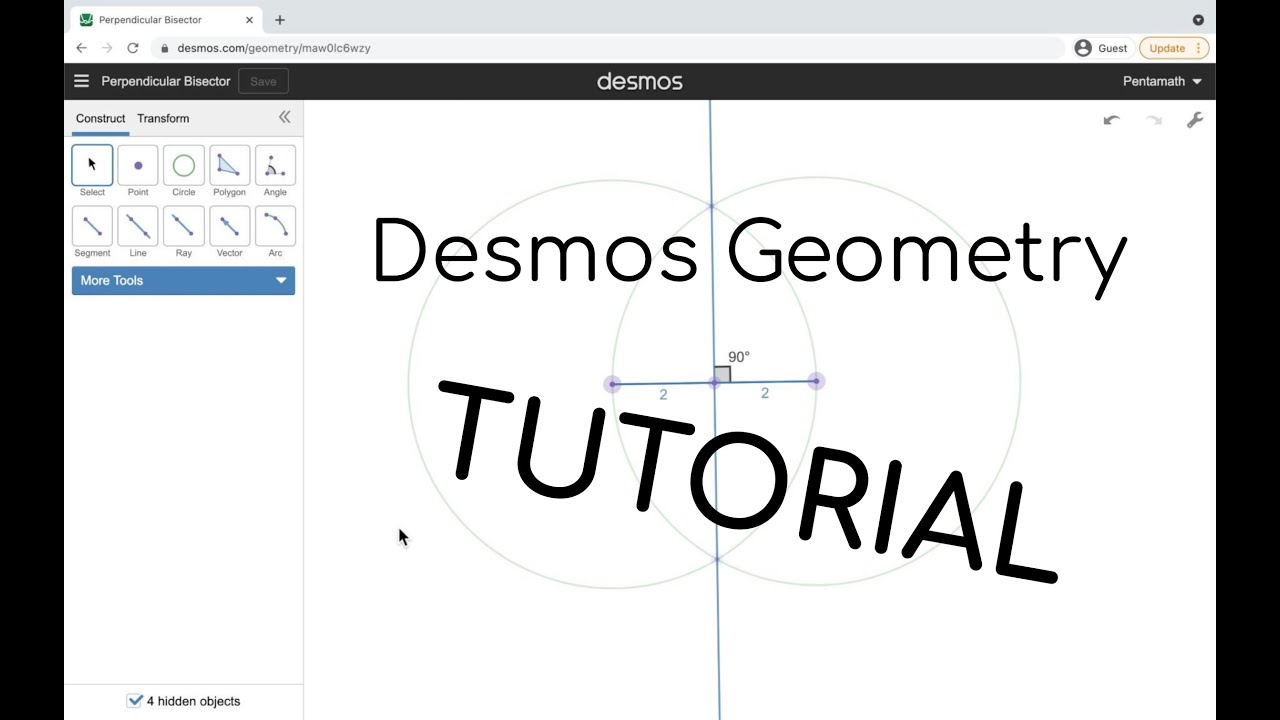Open the Pentamath account dropdown
This screenshot has width=1280, height=720.
pos(1162,81)
